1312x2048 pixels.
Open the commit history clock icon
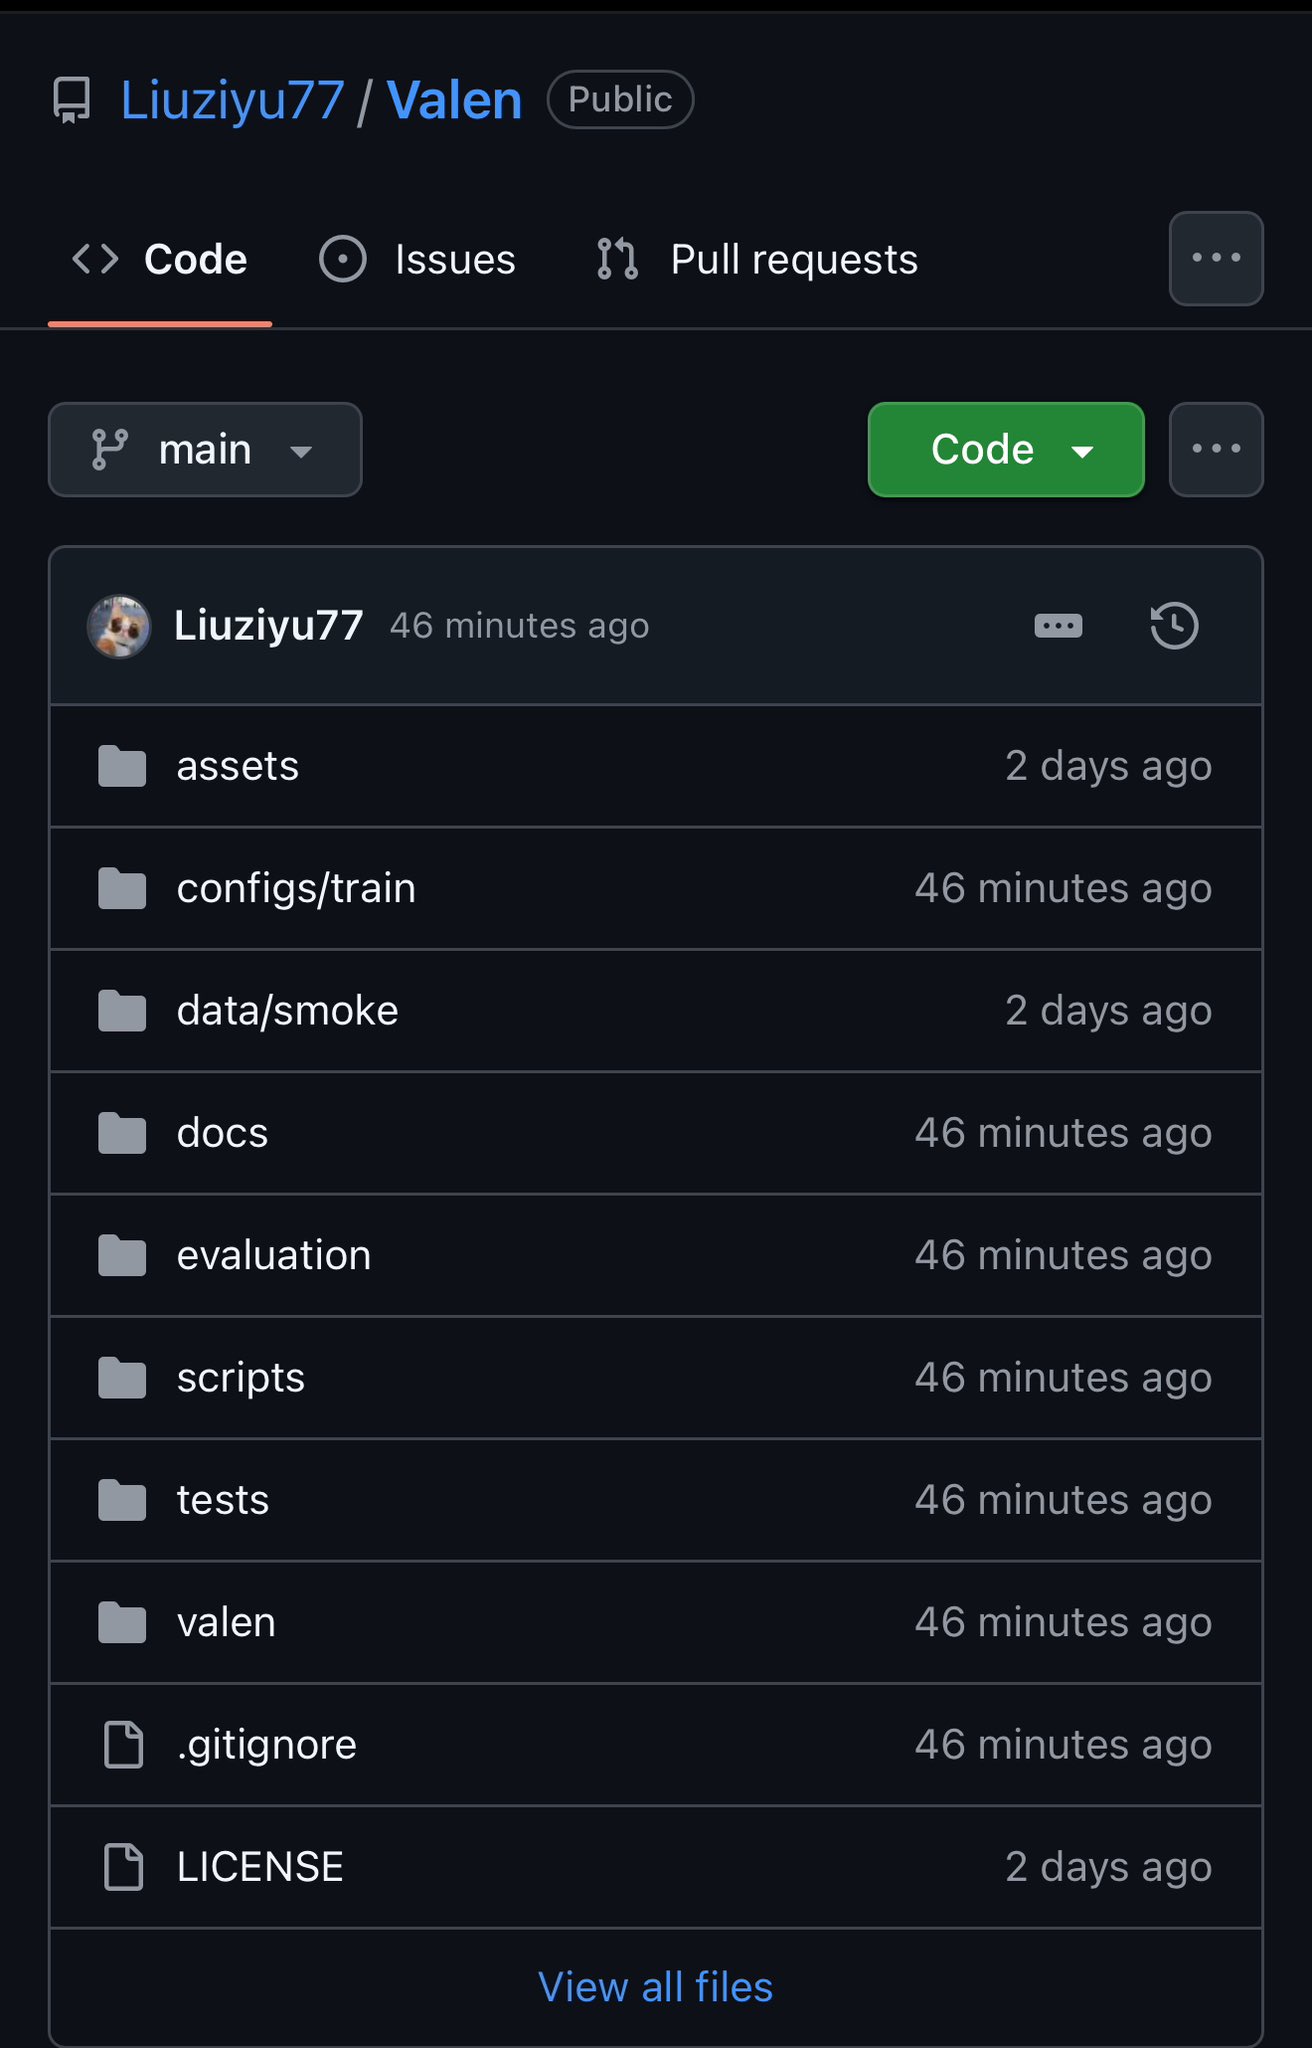[1174, 626]
